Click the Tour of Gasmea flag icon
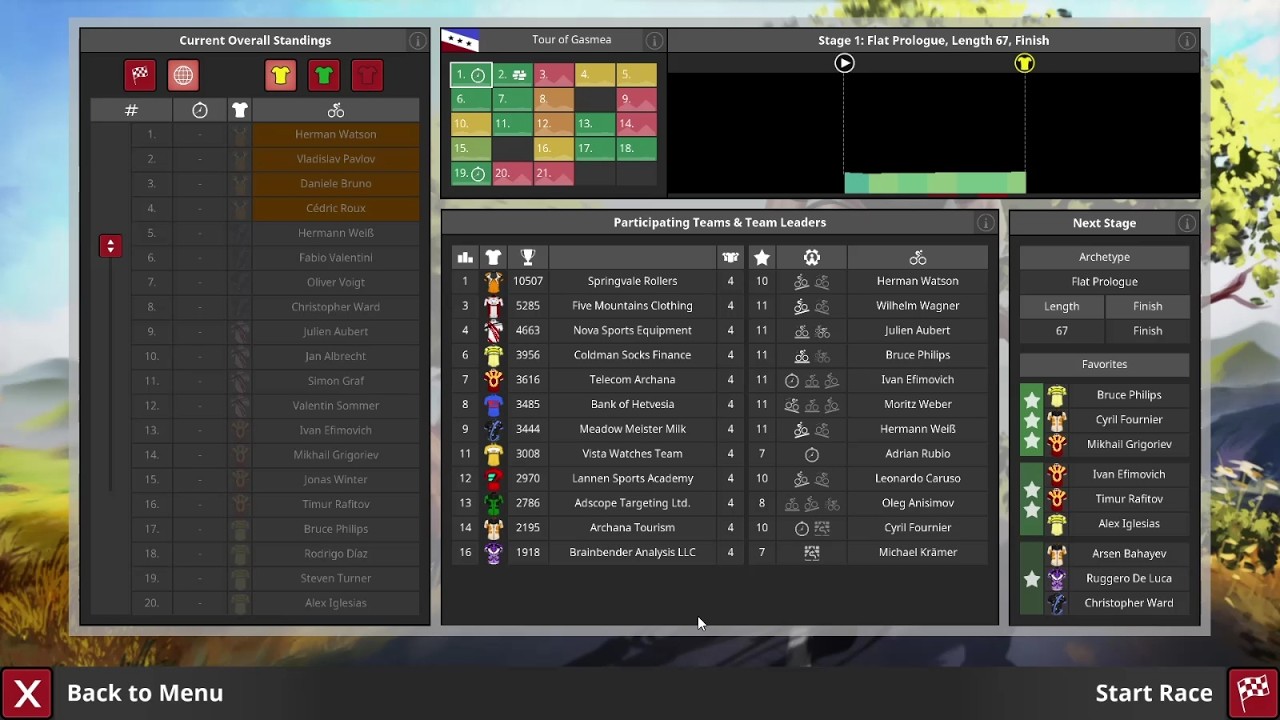Viewport: 1280px width, 720px height. click(460, 40)
